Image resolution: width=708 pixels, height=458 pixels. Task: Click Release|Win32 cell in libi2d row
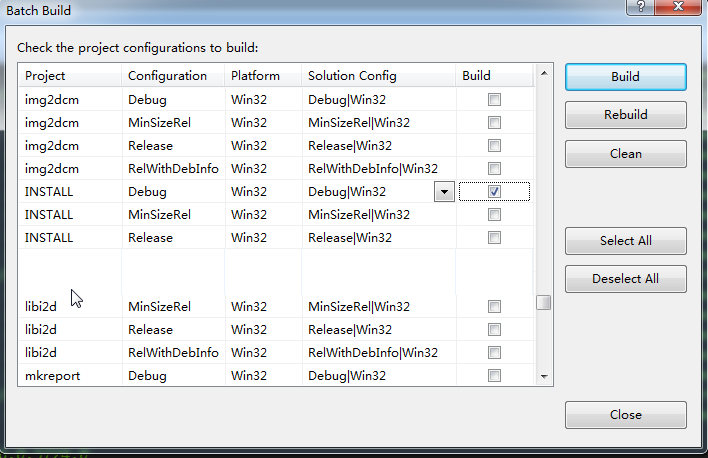coord(379,330)
